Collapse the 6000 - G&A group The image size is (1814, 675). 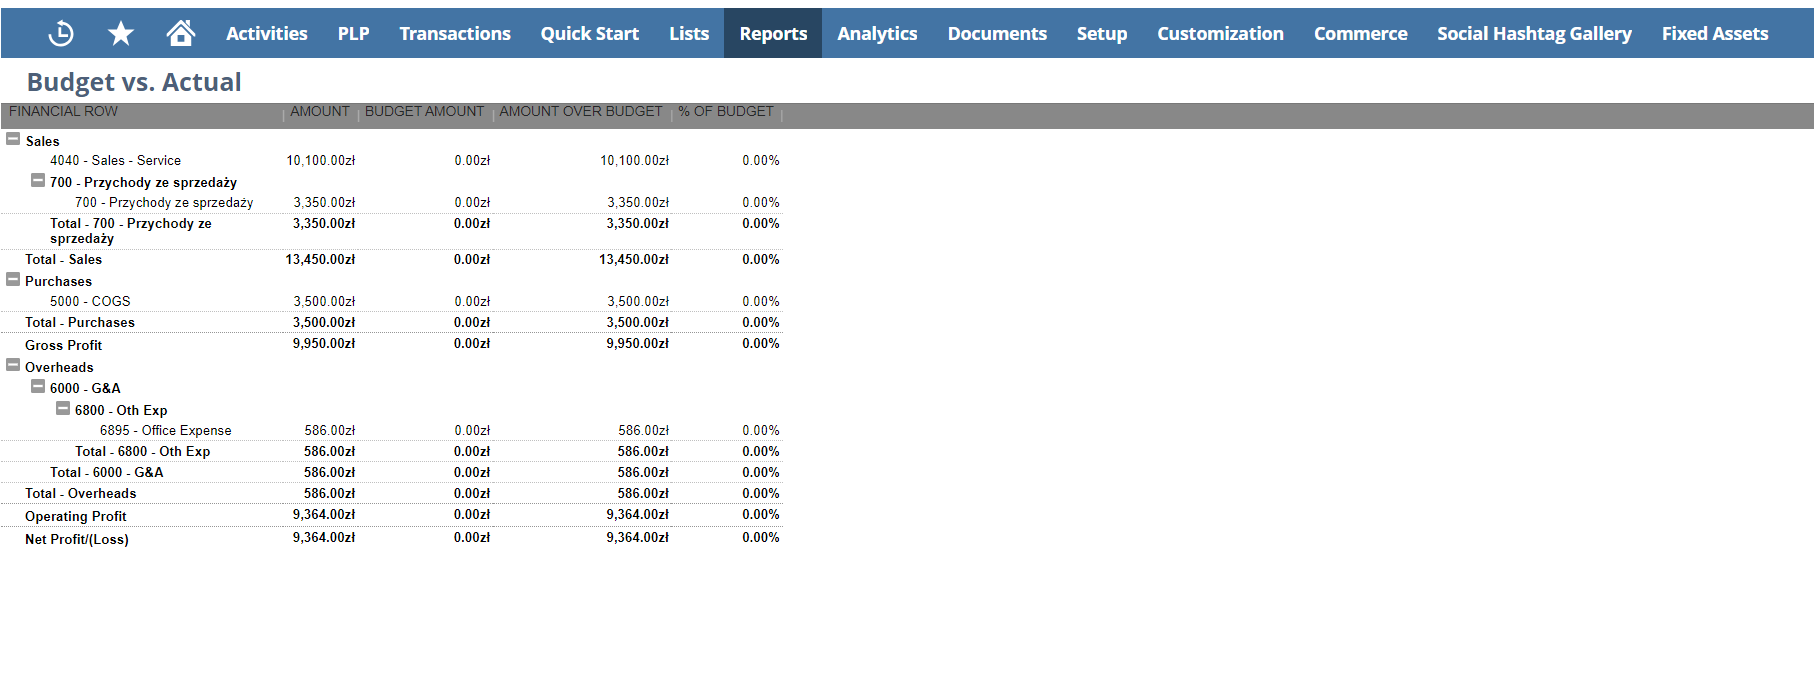pyautogui.click(x=38, y=387)
